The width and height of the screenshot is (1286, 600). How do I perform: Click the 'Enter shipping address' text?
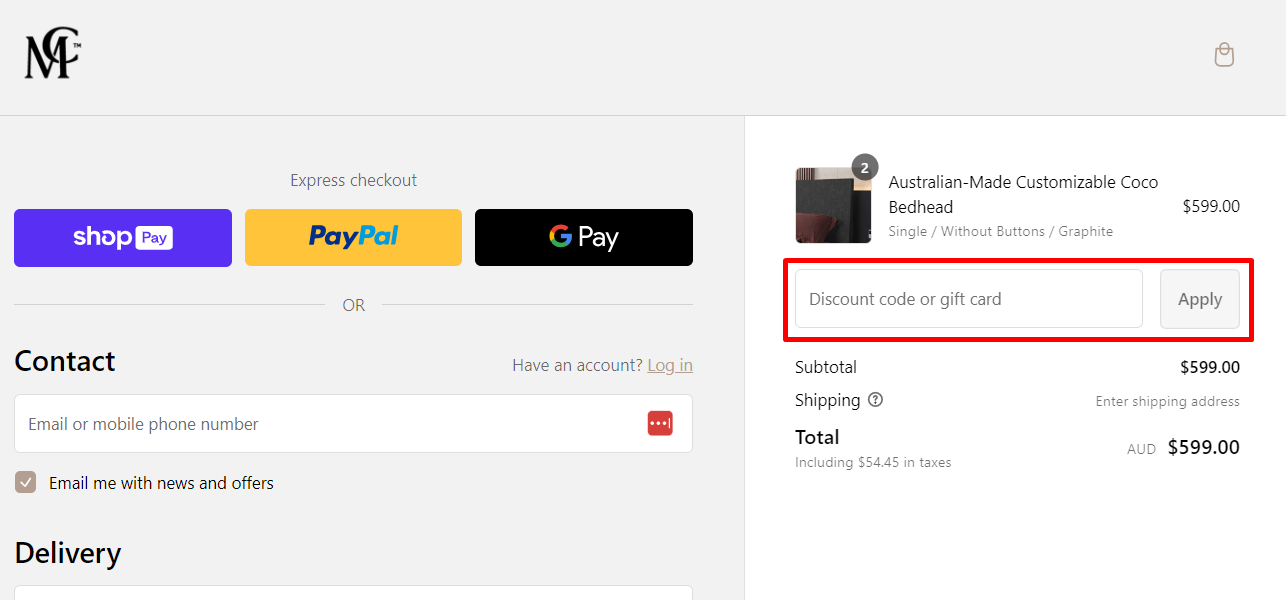(1167, 401)
